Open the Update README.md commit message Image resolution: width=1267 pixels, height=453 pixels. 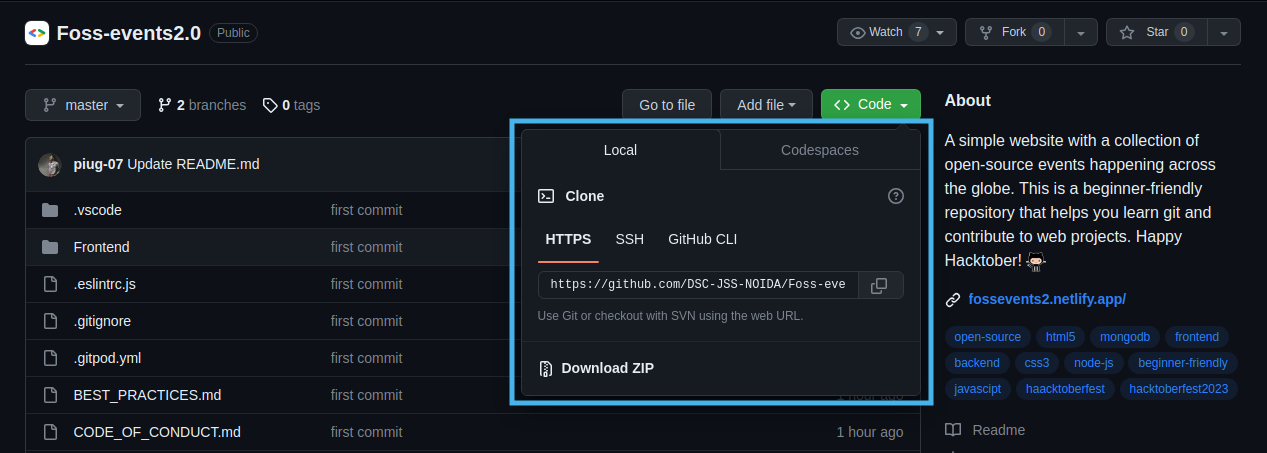click(x=193, y=164)
